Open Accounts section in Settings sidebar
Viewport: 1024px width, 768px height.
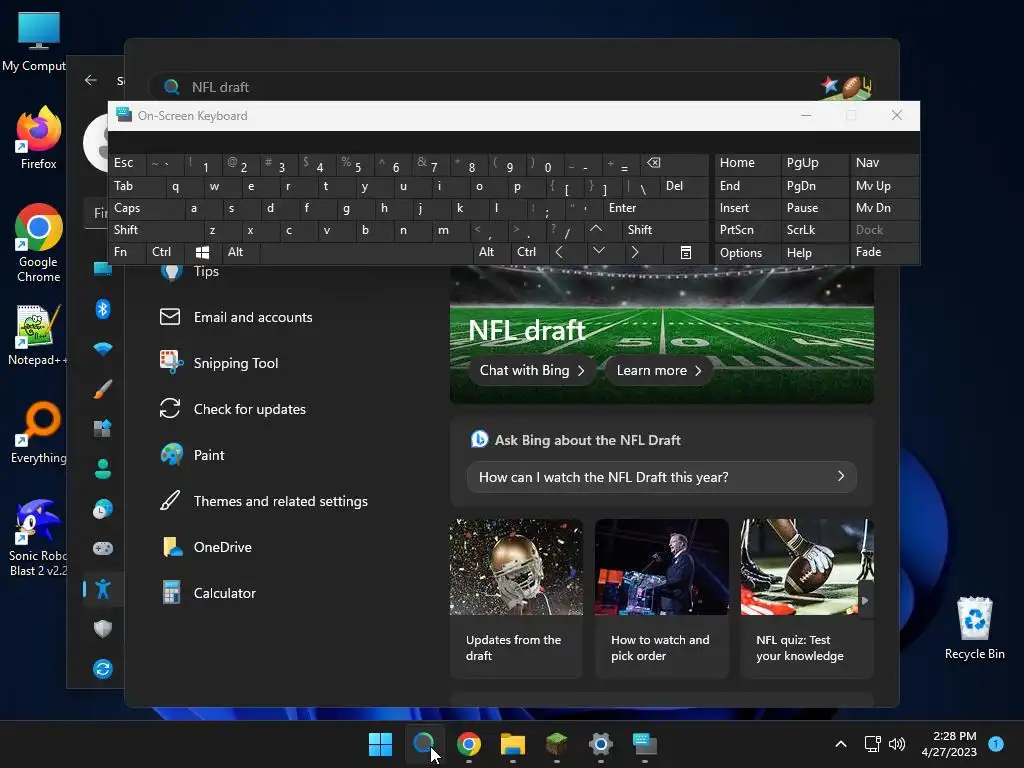coord(103,469)
